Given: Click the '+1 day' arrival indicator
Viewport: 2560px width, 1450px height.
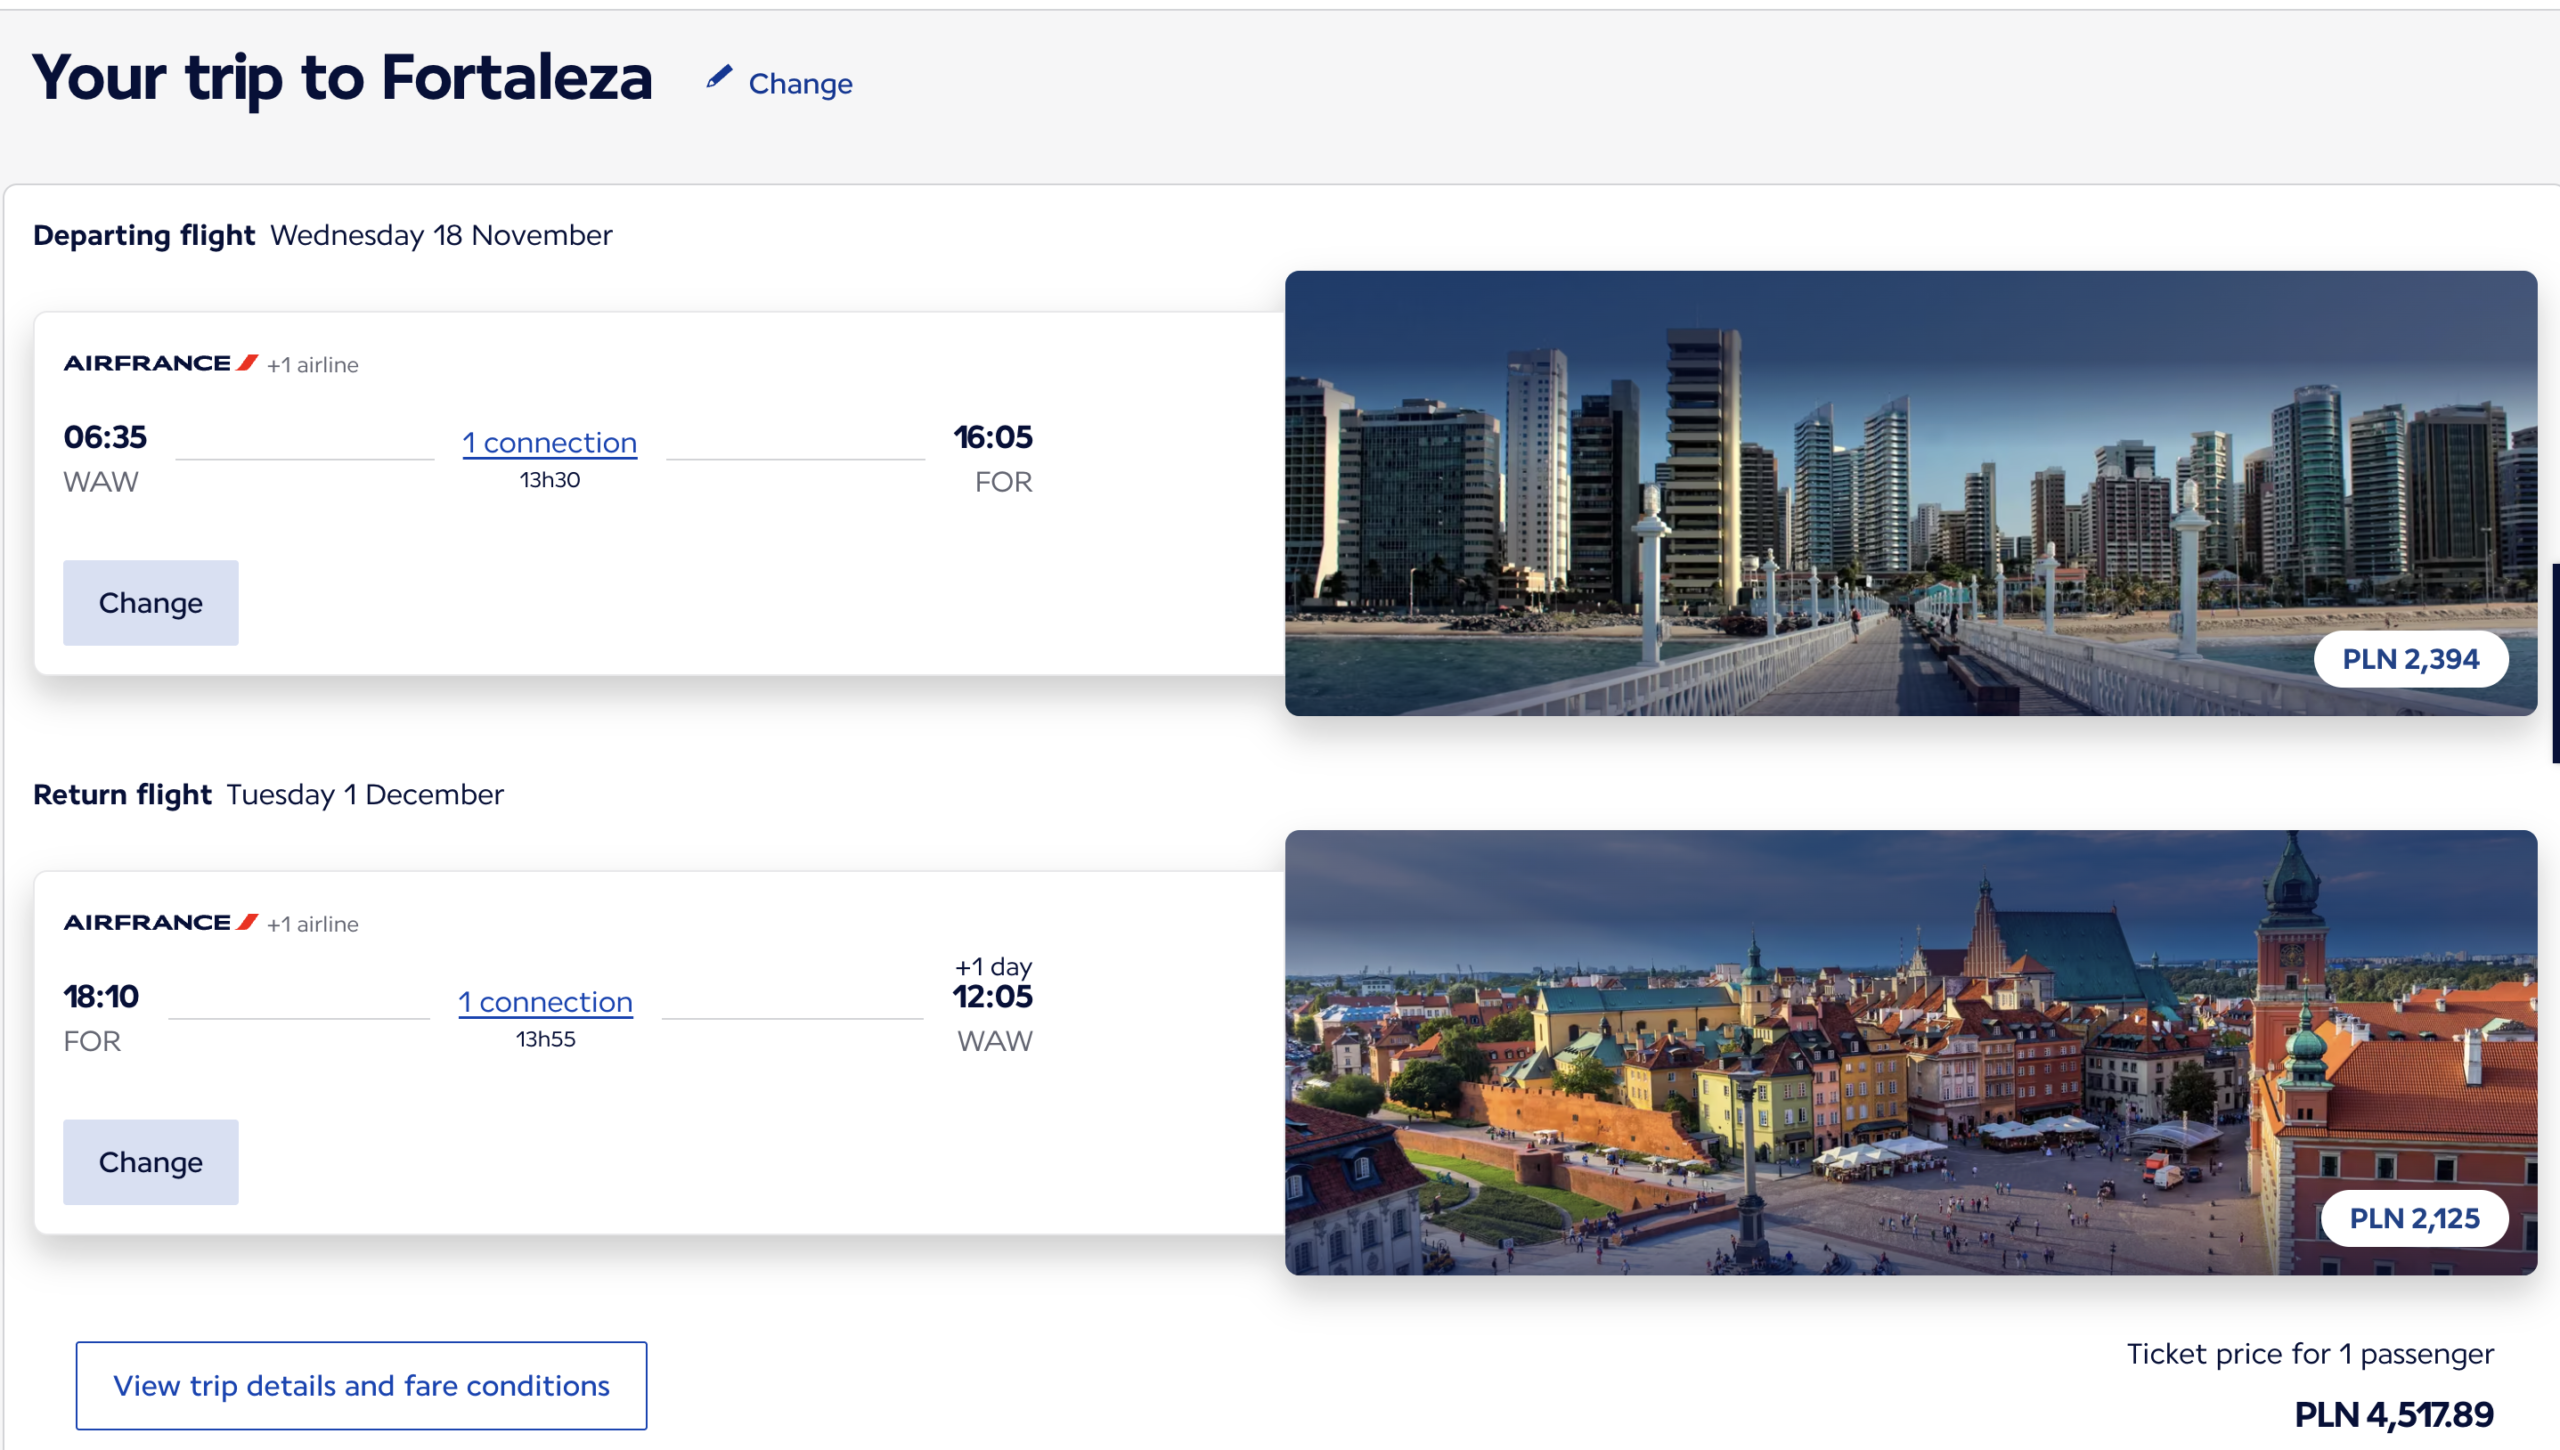Looking at the screenshot, I should click(x=993, y=967).
